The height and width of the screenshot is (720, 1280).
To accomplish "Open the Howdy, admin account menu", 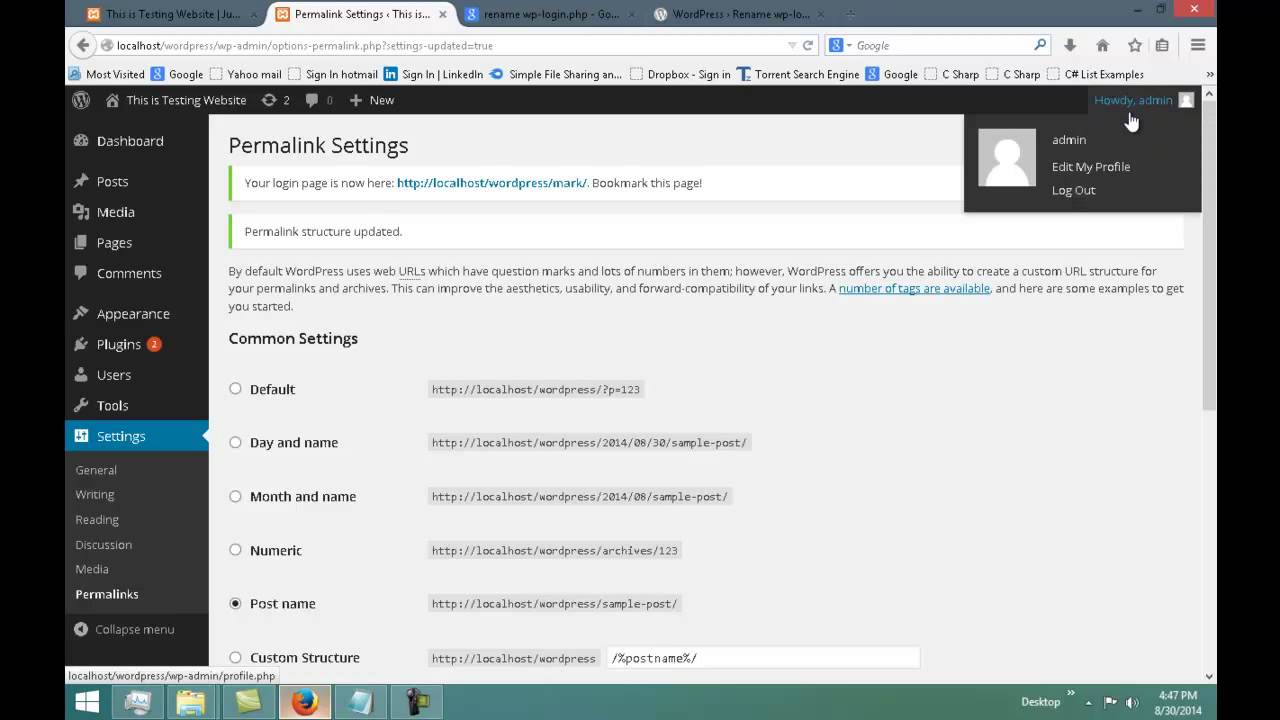I will [1143, 100].
